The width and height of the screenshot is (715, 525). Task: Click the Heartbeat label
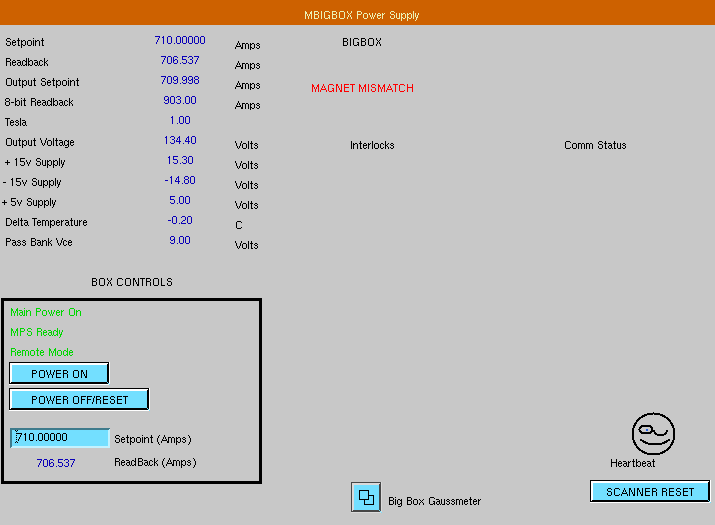coord(632,463)
